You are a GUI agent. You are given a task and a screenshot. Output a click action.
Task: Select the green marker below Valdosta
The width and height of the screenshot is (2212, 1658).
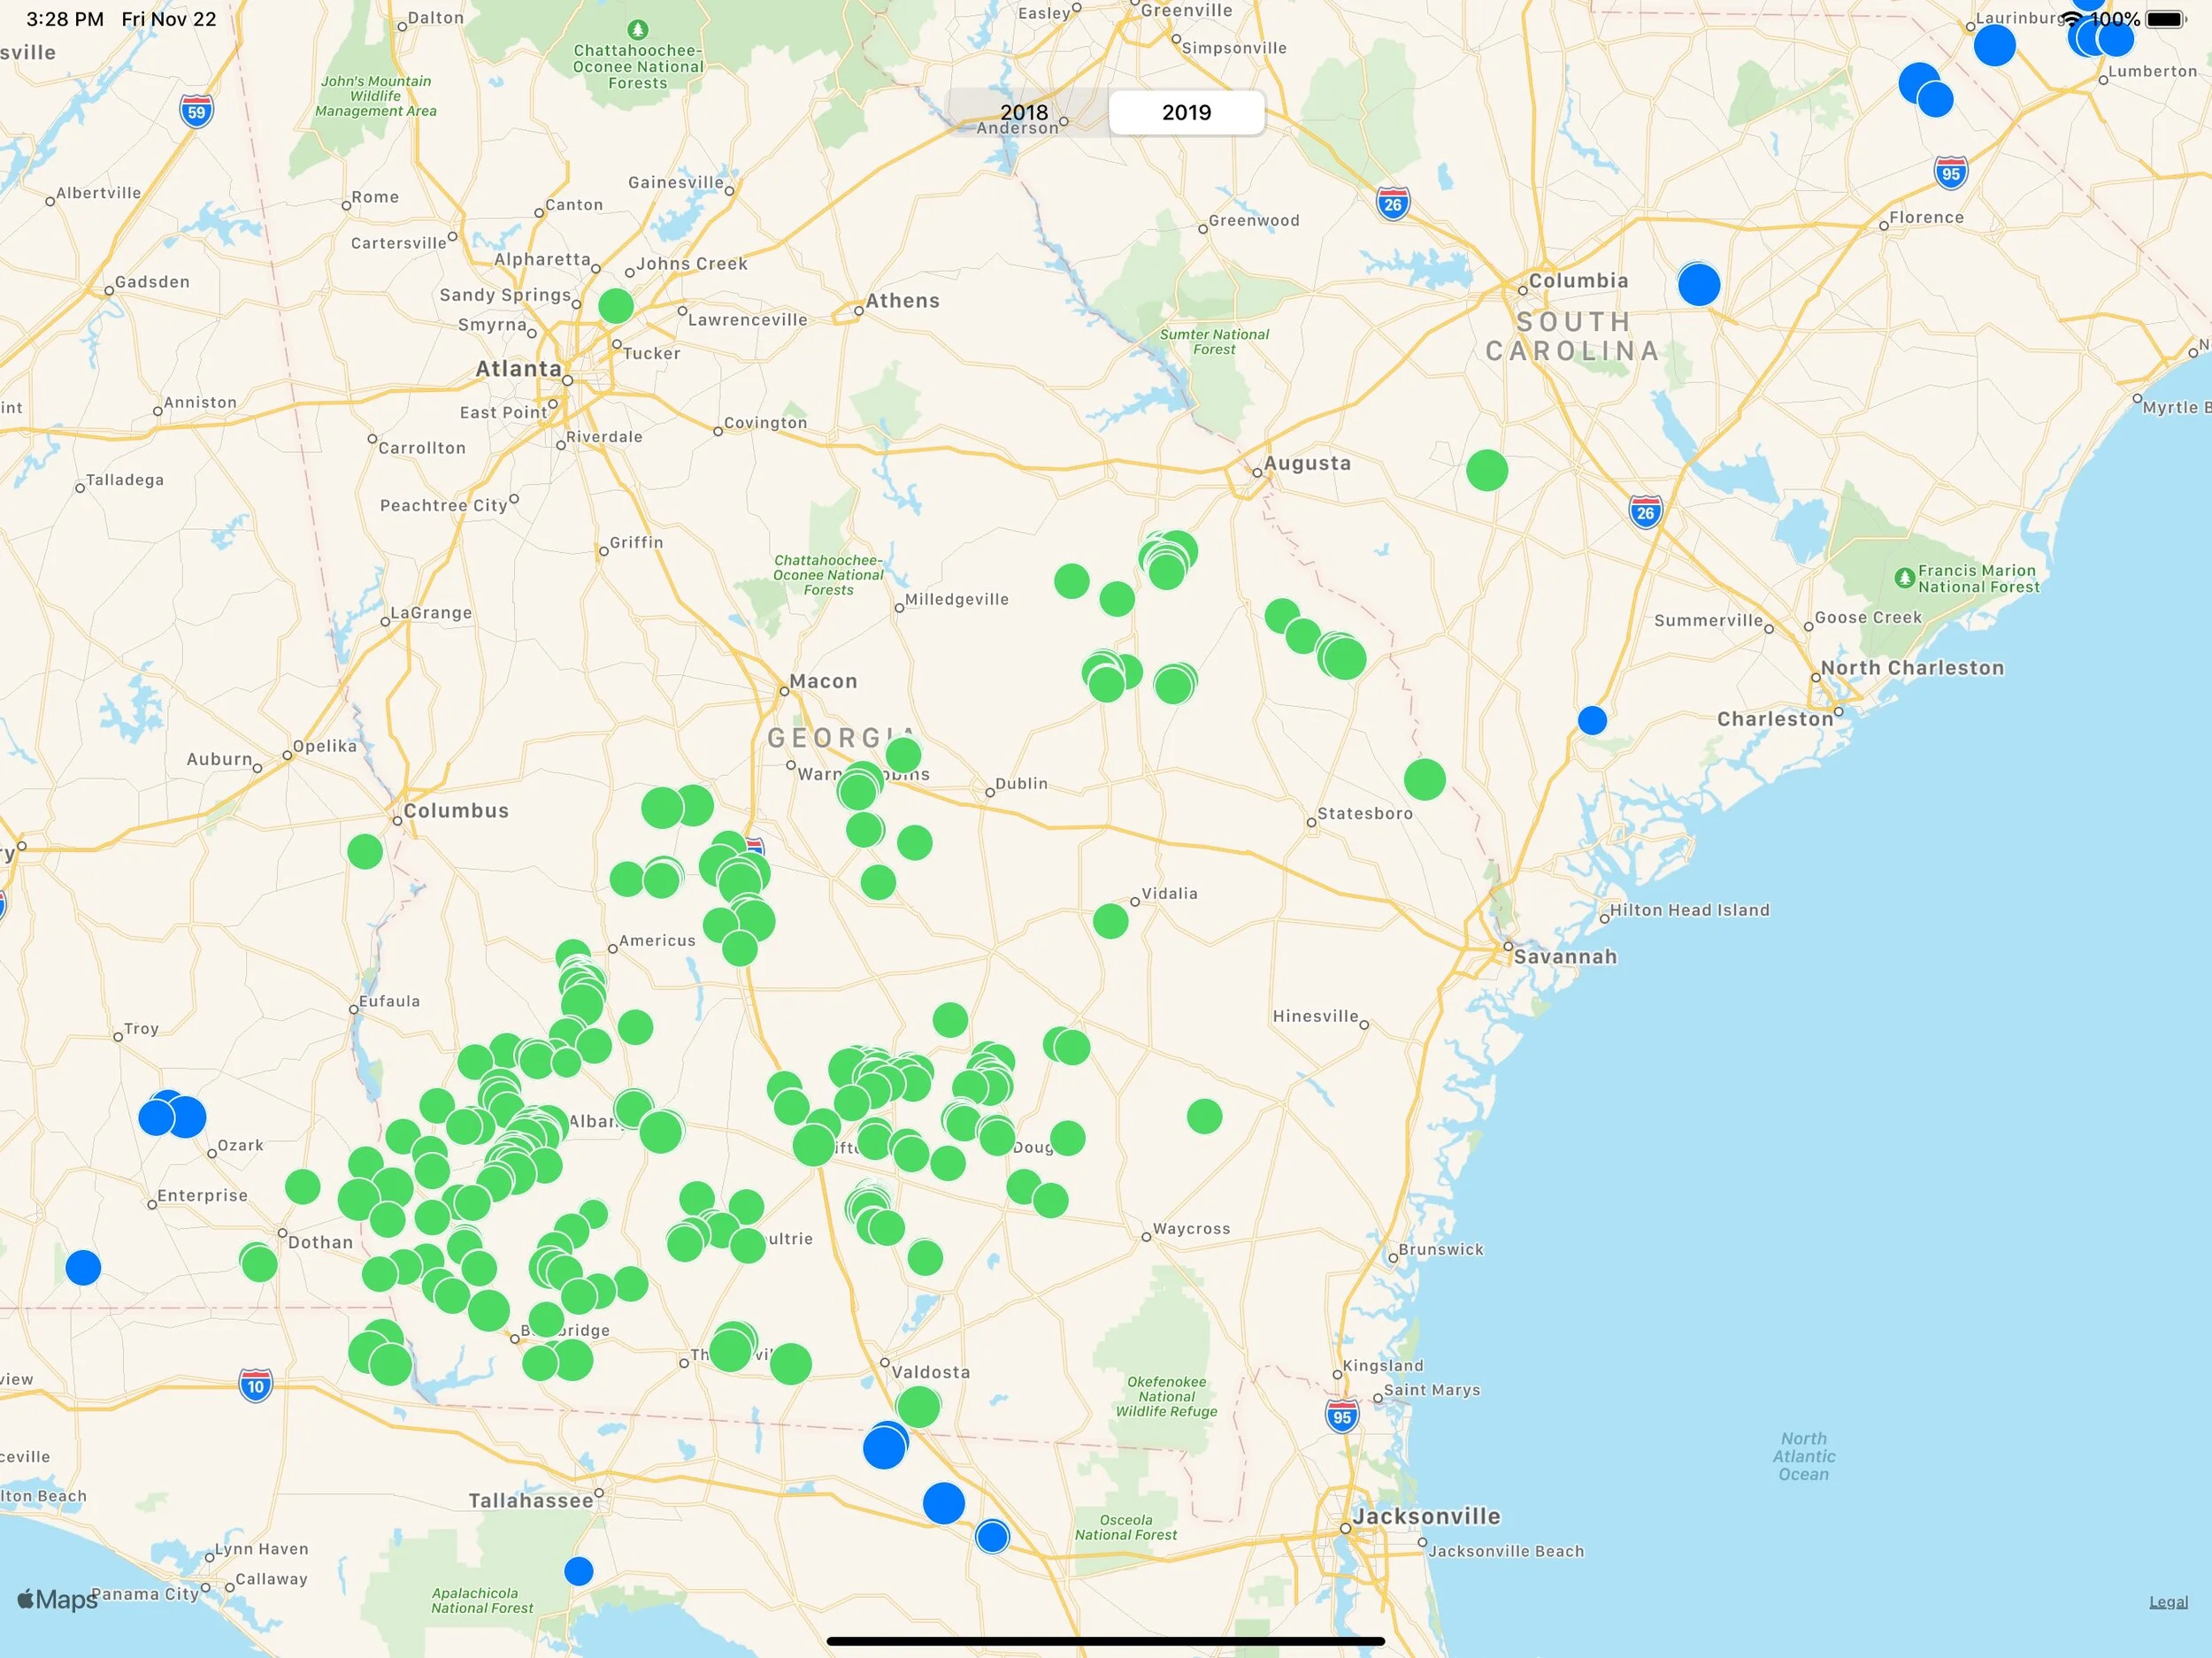918,1405
